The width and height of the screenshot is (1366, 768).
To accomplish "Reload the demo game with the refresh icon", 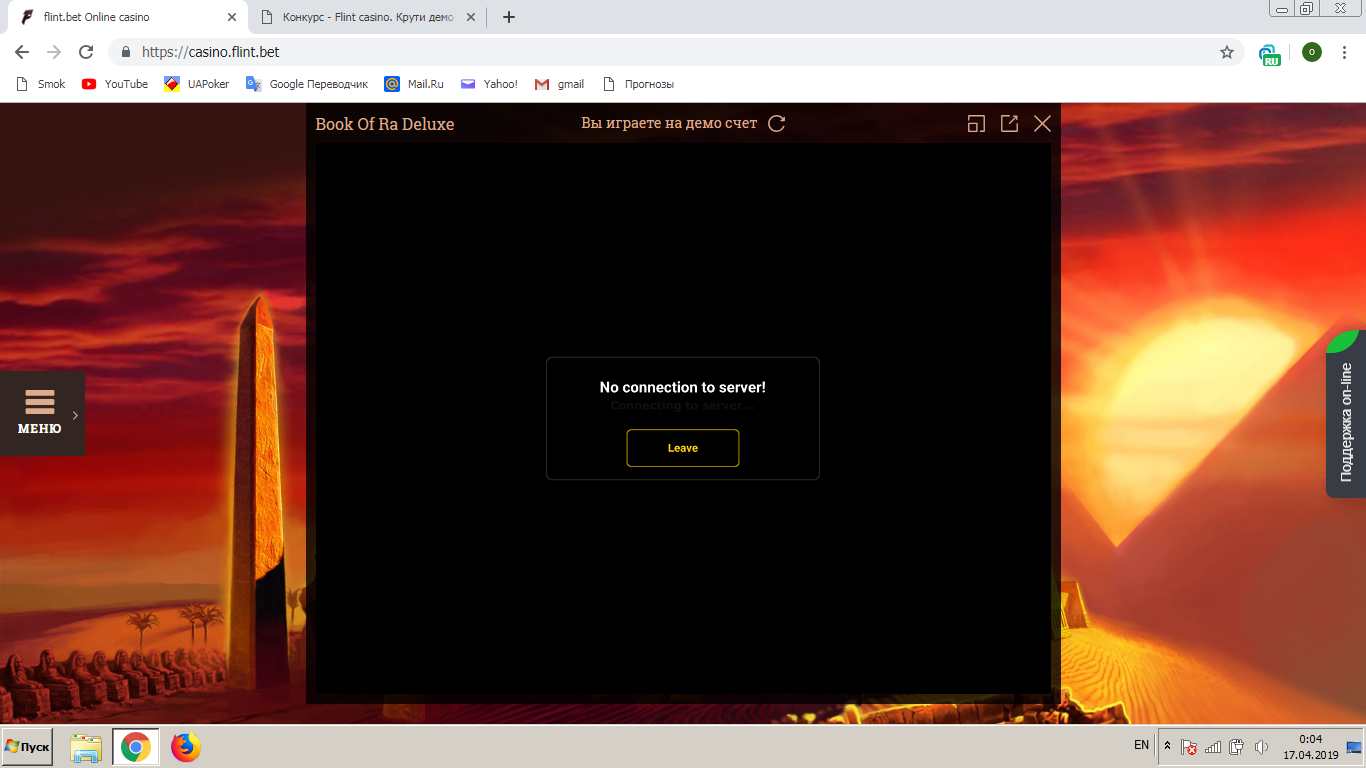I will tap(776, 123).
